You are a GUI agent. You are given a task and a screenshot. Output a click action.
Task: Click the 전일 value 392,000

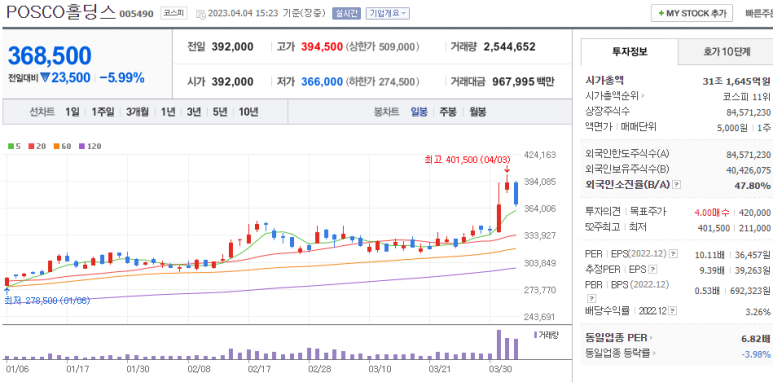point(233,47)
